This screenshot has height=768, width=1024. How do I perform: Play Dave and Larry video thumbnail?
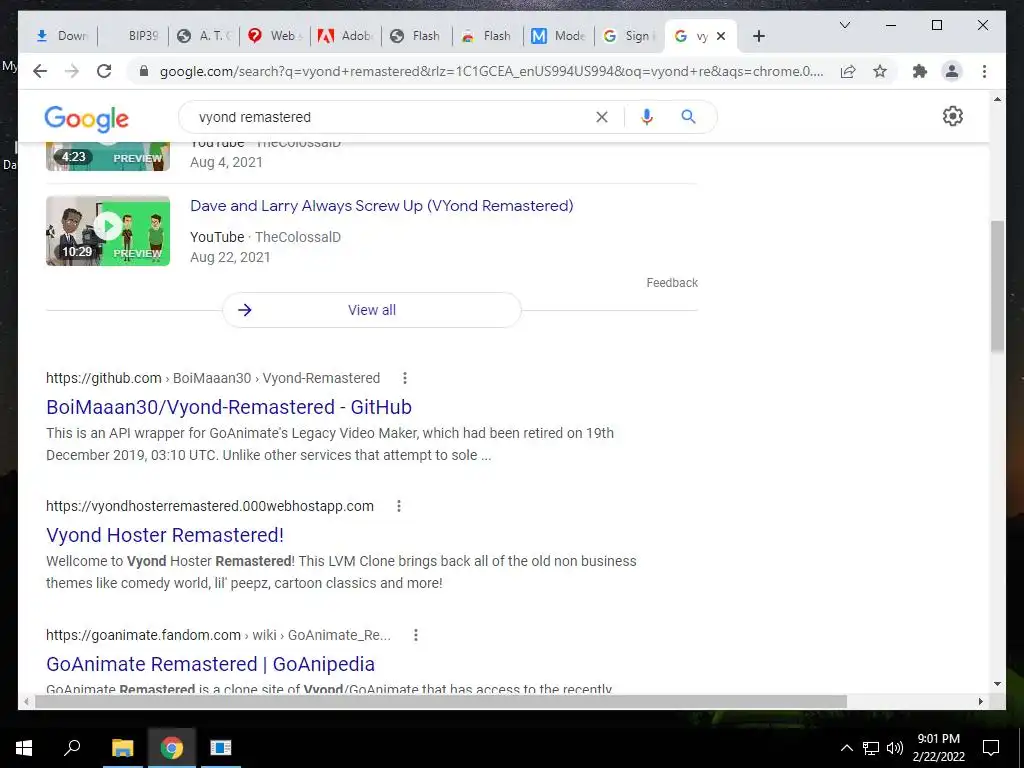(108, 231)
